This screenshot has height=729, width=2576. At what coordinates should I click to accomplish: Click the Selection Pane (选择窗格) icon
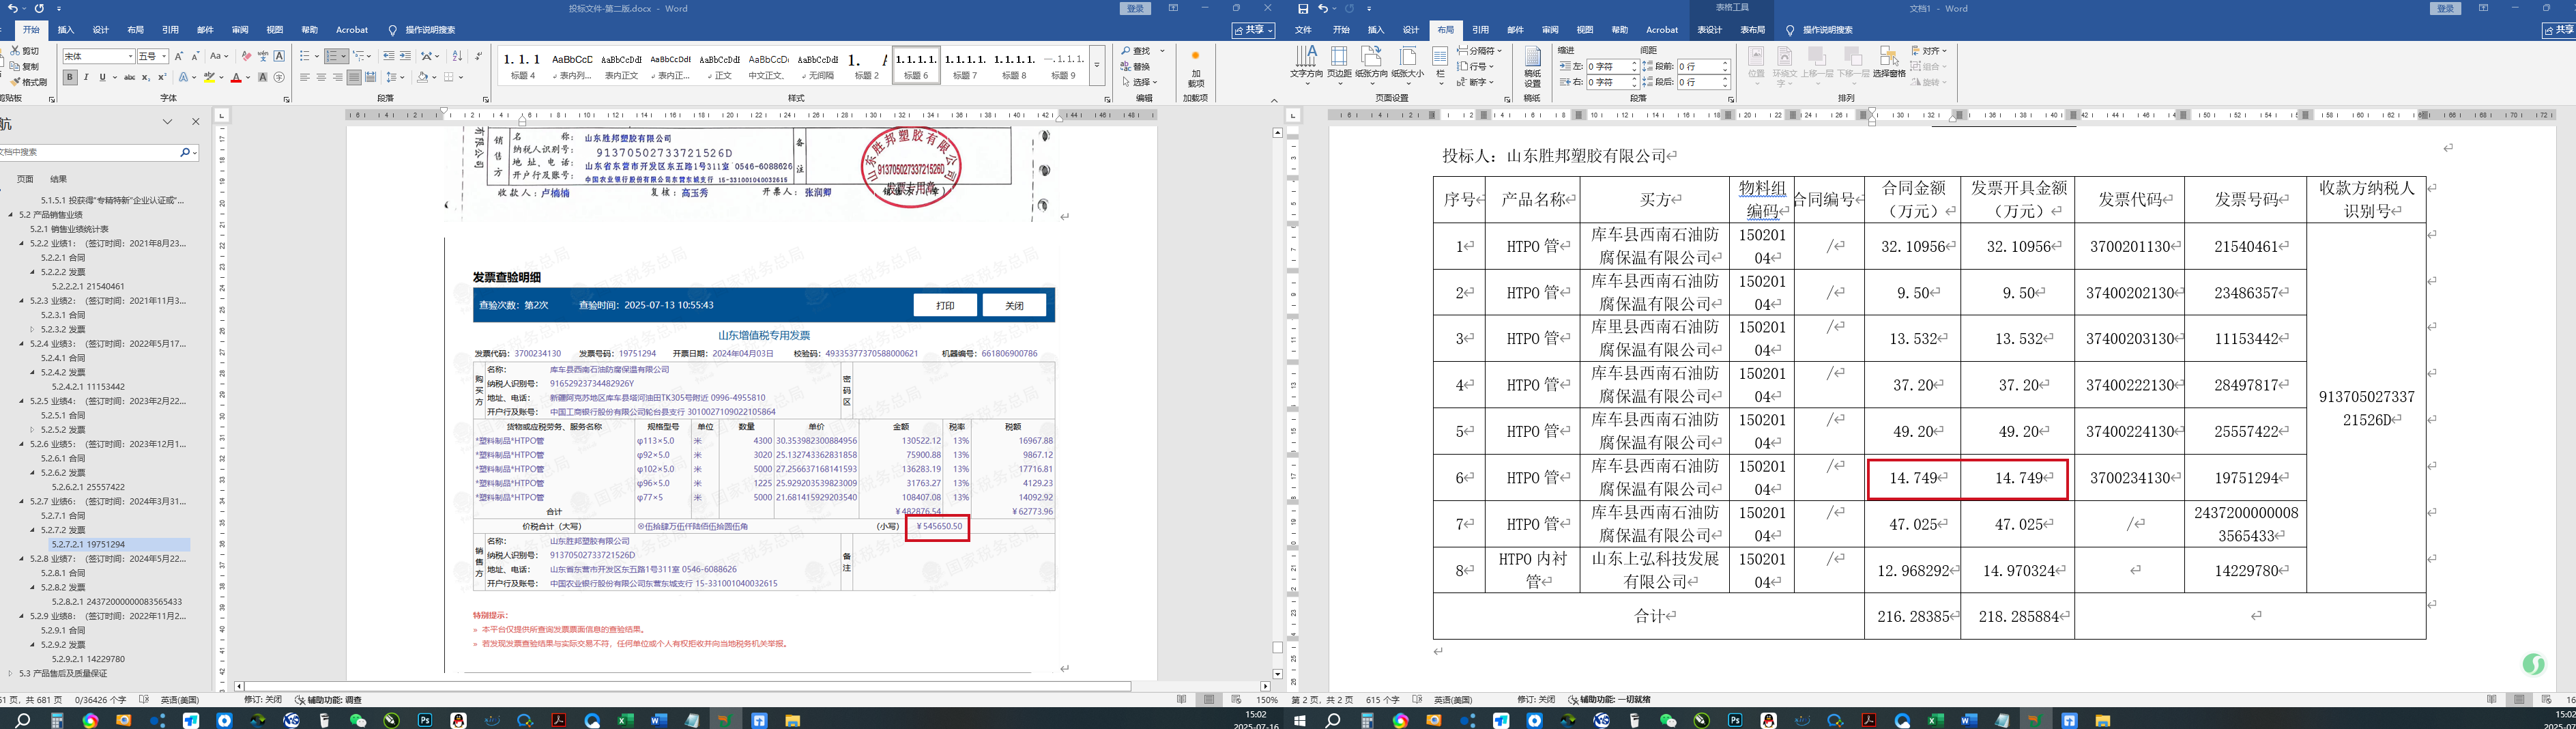coord(1889,62)
